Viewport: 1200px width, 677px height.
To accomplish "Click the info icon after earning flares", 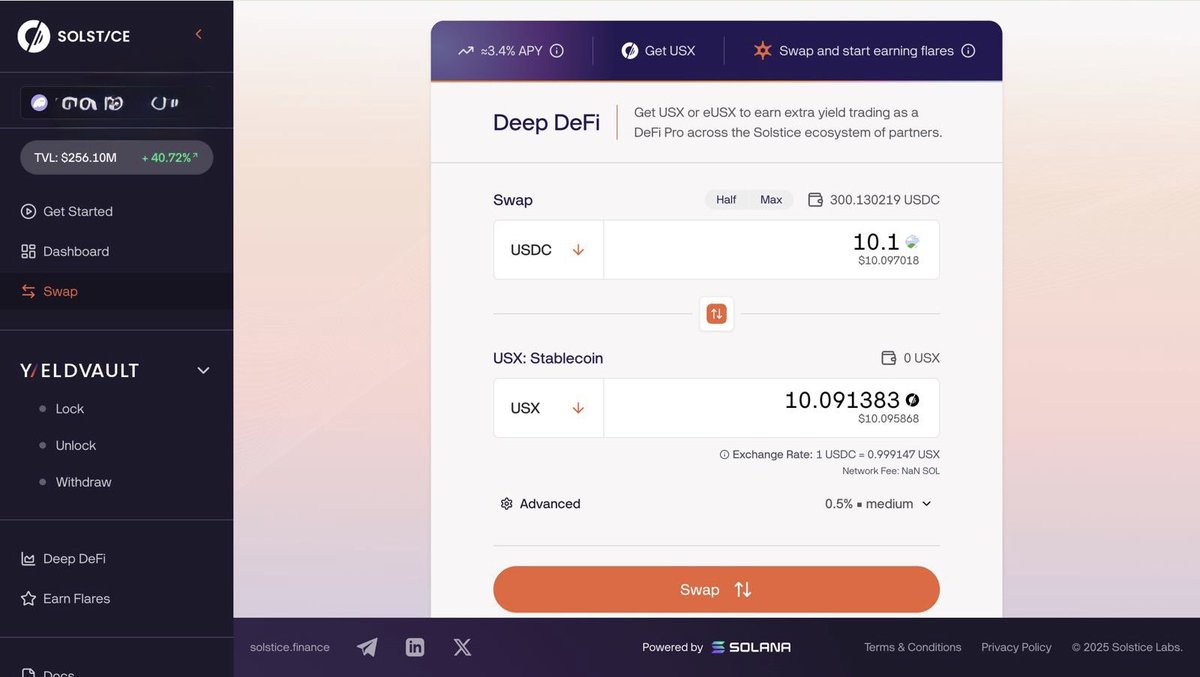I will 968,50.
